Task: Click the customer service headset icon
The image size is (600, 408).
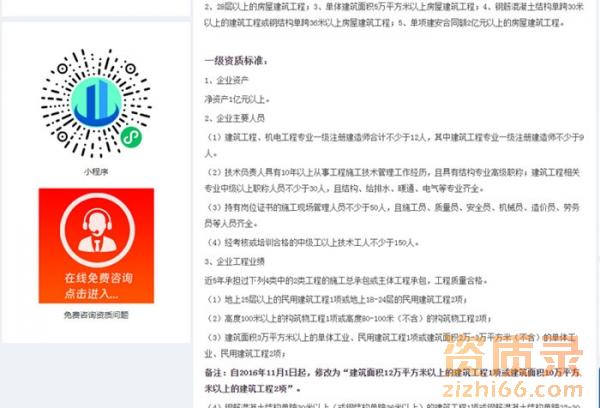Action: (x=97, y=230)
